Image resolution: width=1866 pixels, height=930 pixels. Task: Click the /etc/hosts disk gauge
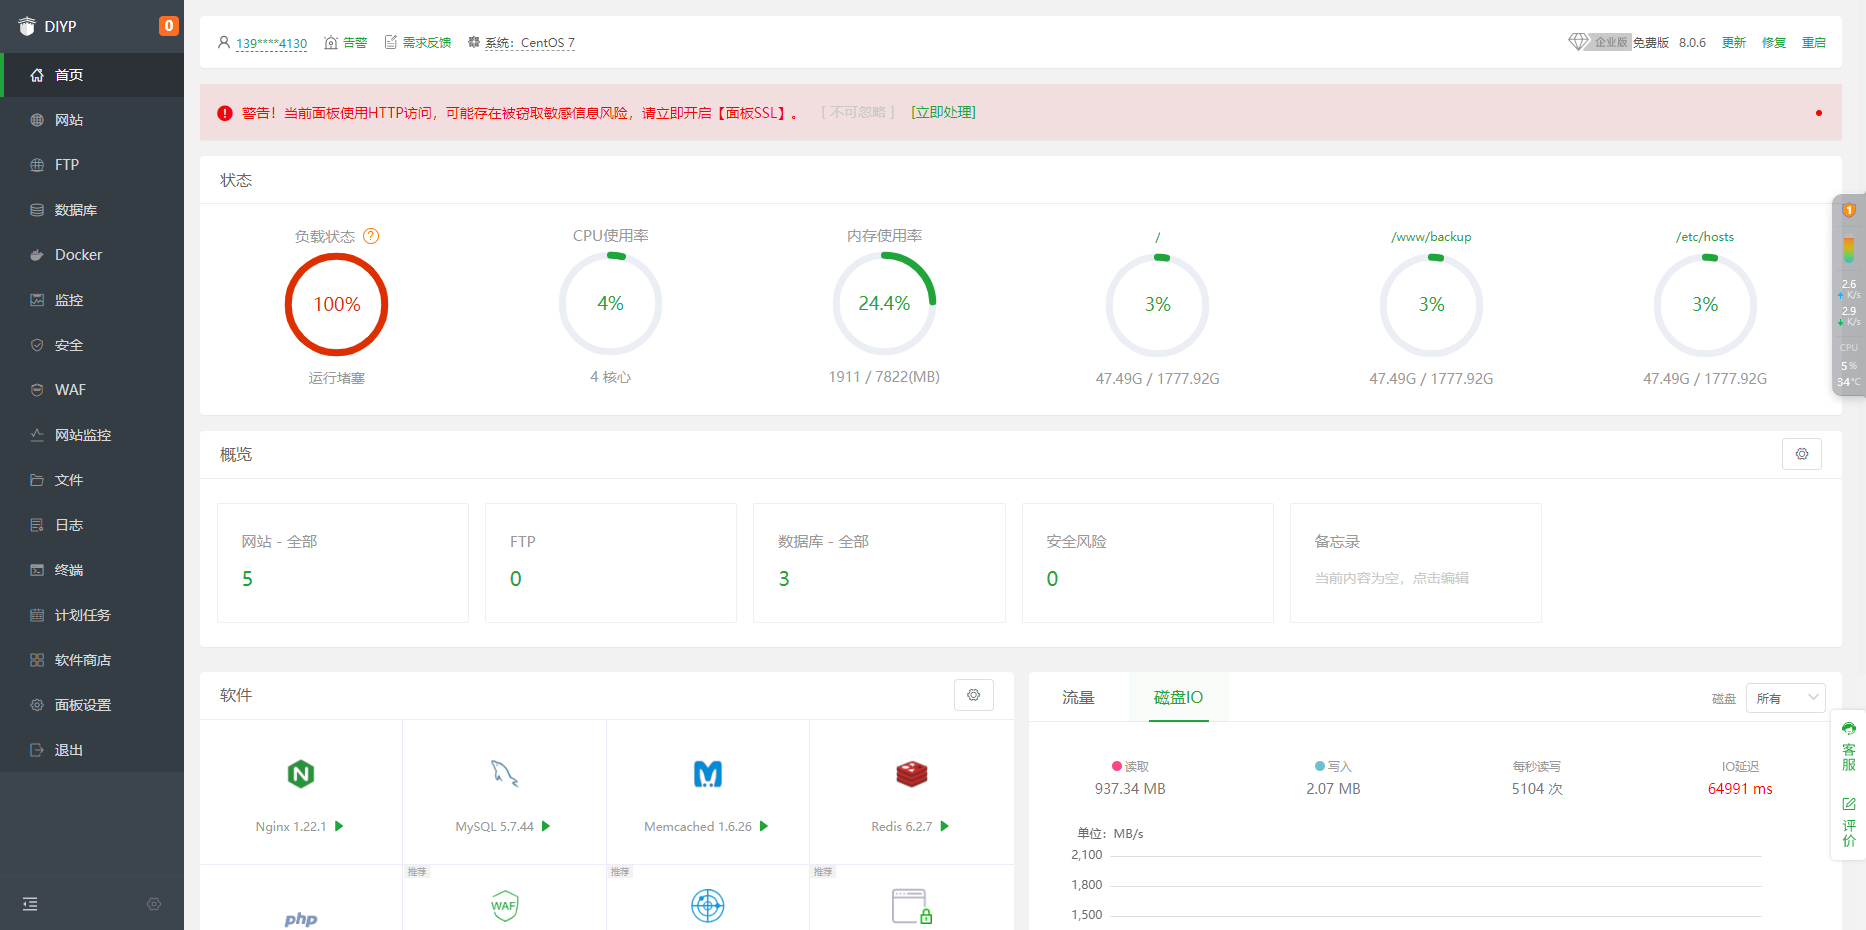coord(1705,304)
